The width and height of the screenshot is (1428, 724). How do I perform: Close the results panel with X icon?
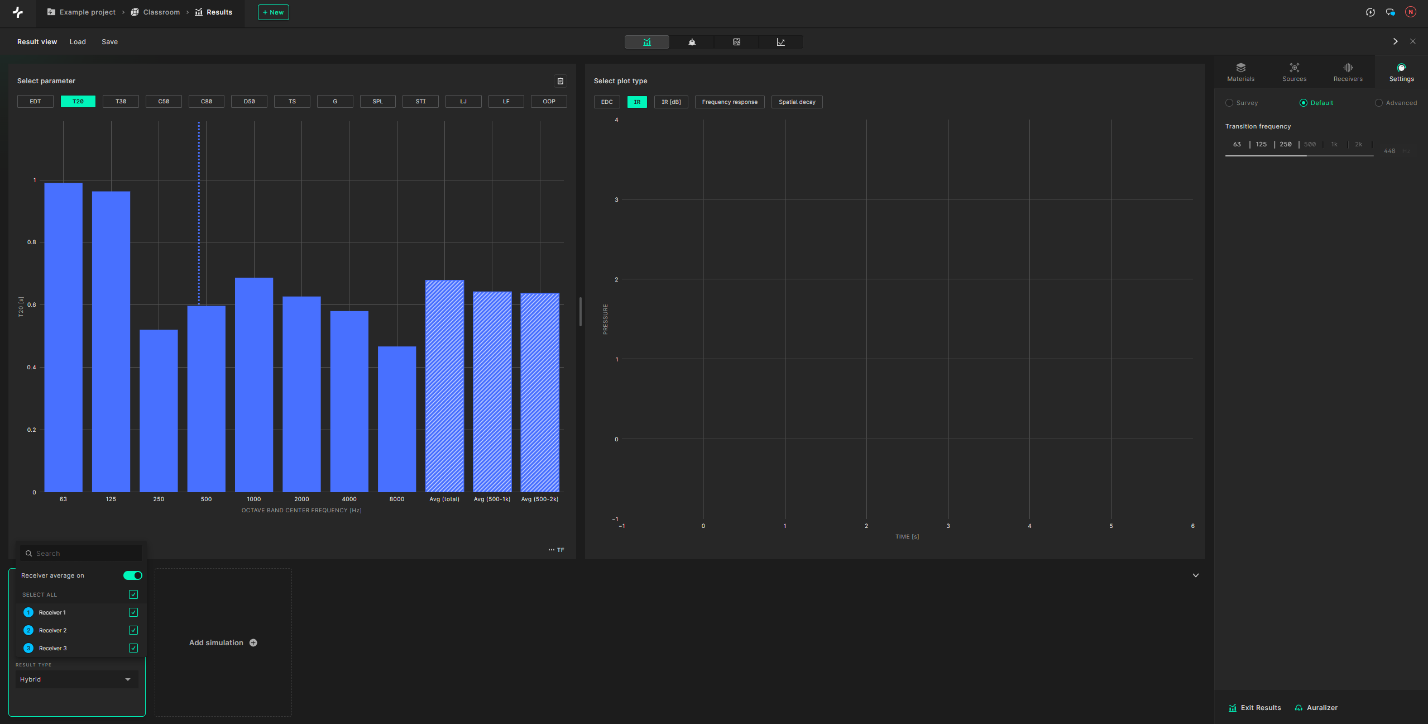[x=1412, y=42]
